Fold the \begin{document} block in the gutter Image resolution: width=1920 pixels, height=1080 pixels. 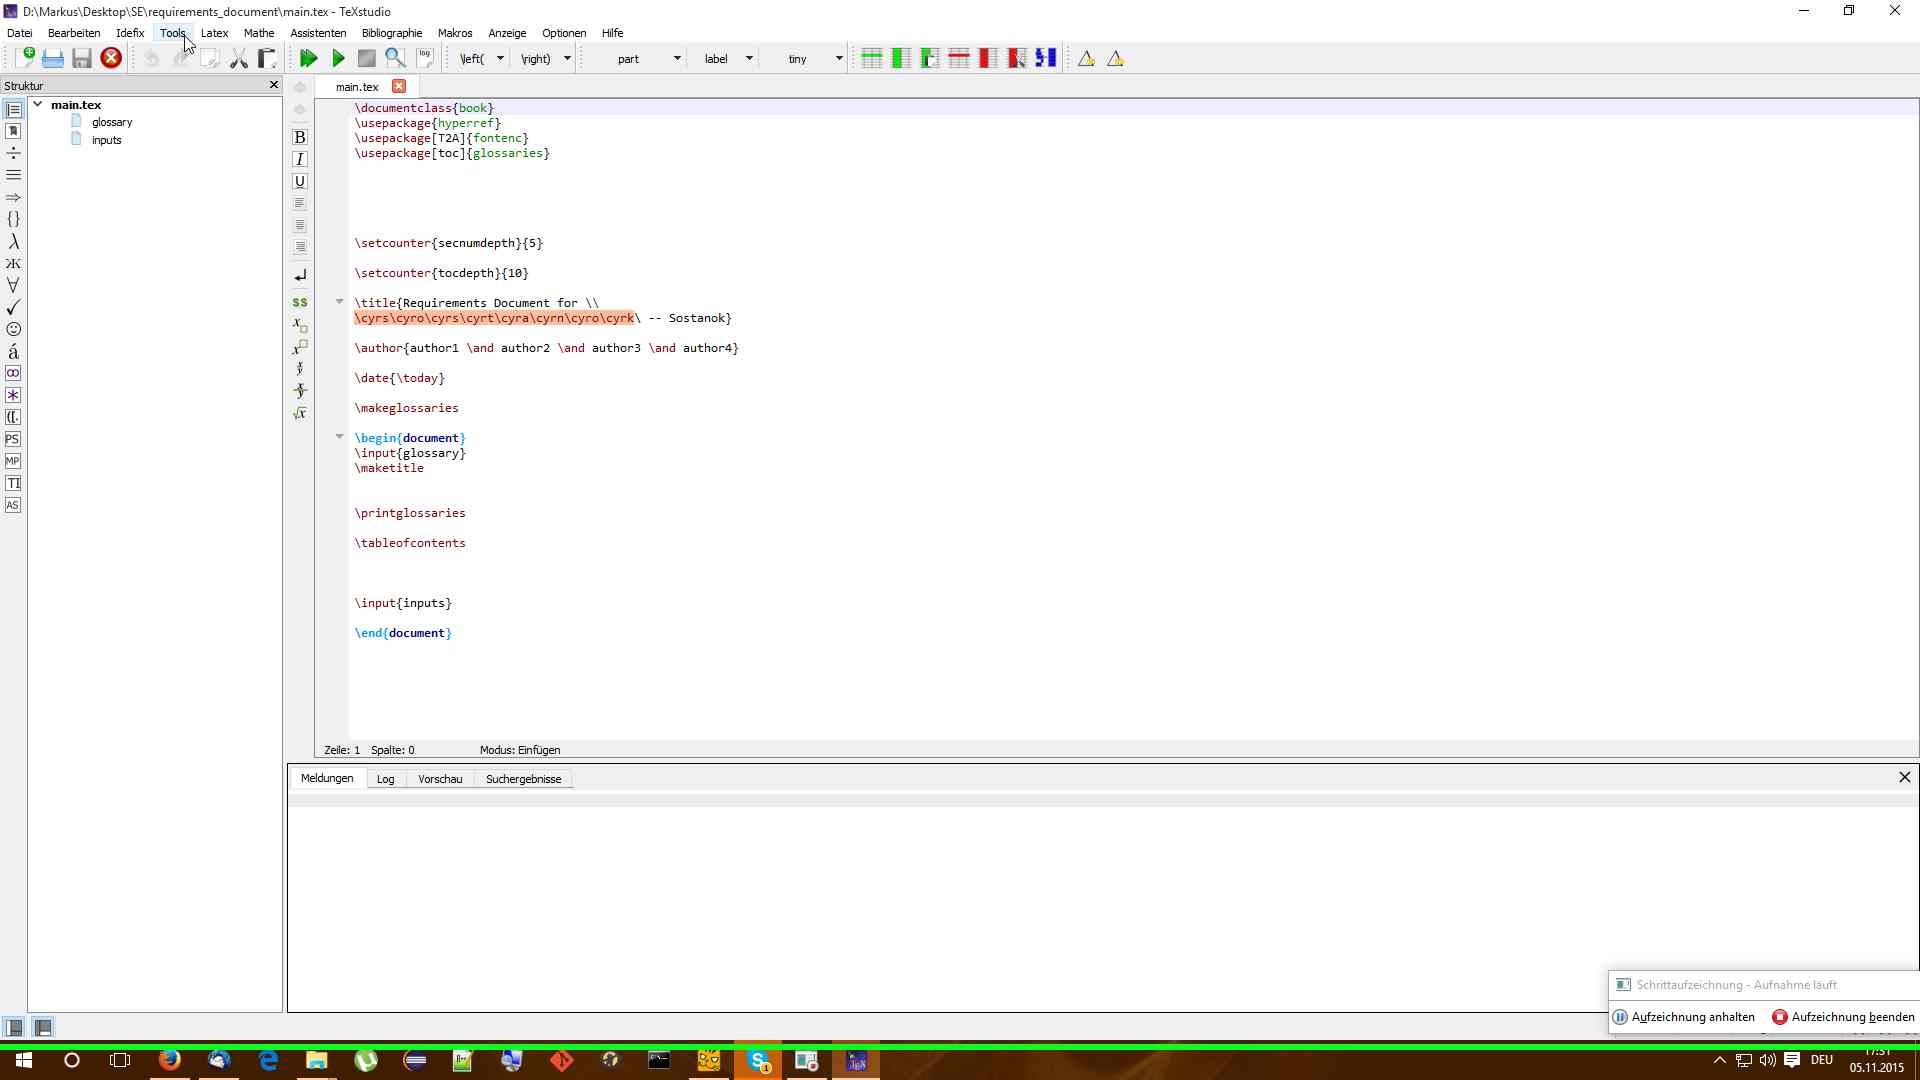click(x=339, y=436)
